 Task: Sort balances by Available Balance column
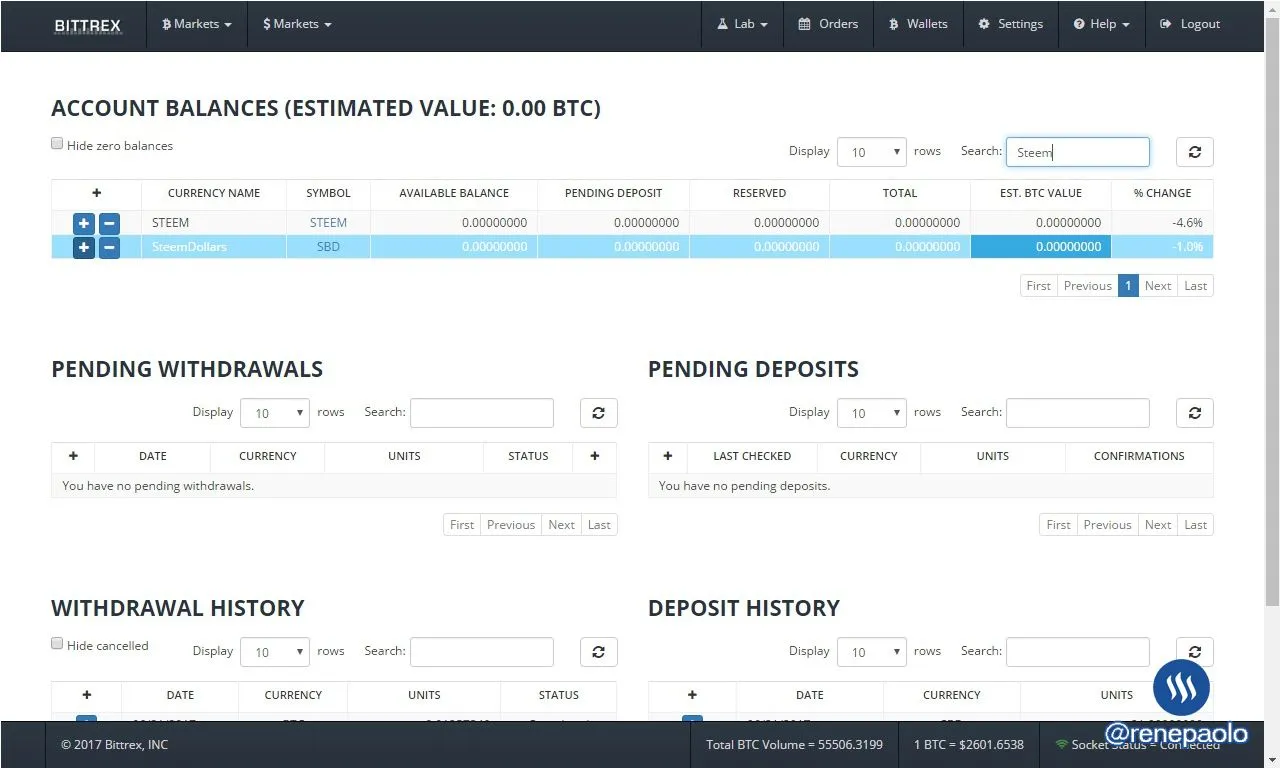coord(454,193)
